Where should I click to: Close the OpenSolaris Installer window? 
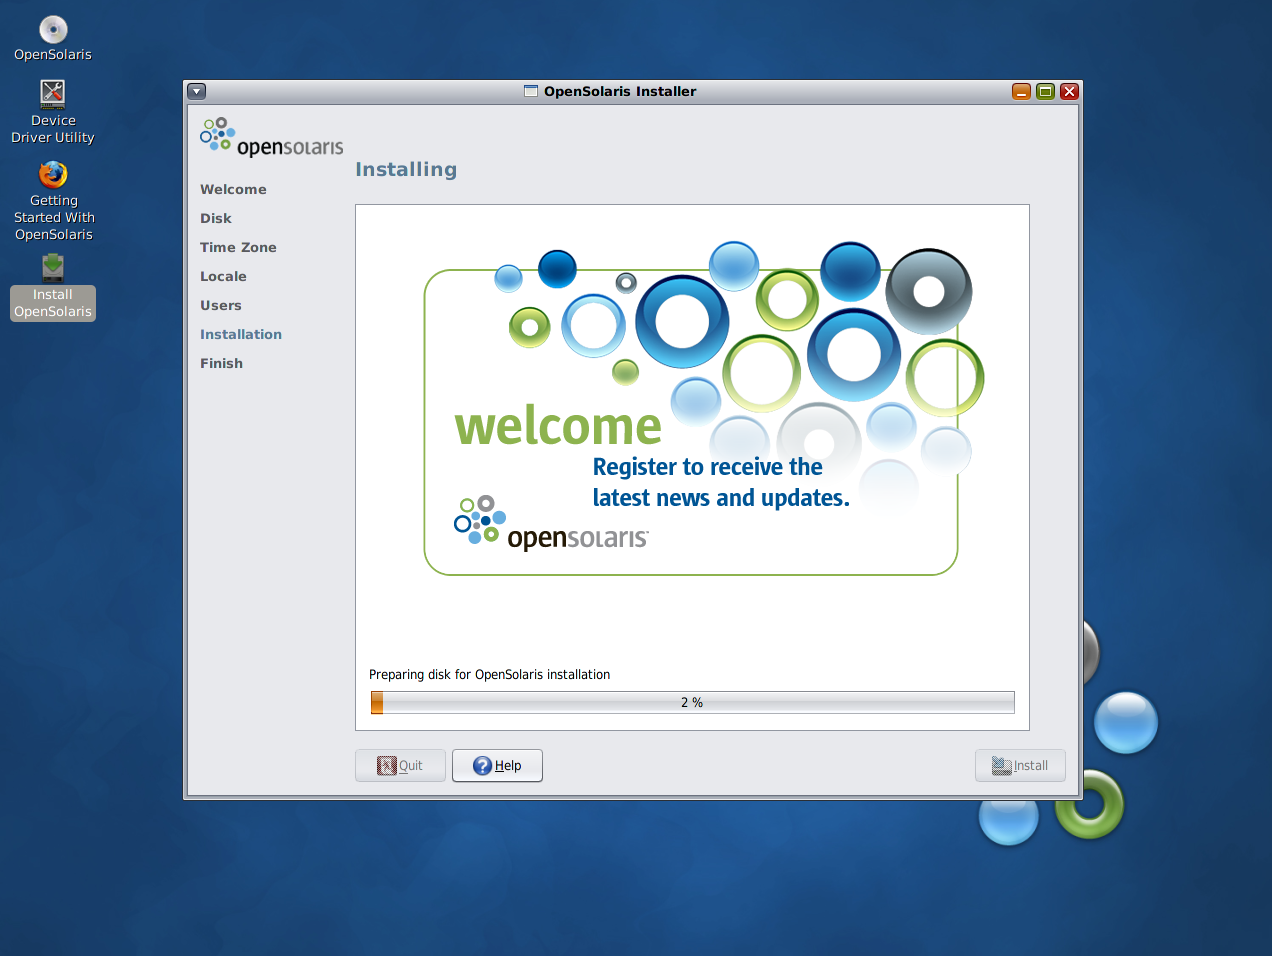coord(1069,91)
